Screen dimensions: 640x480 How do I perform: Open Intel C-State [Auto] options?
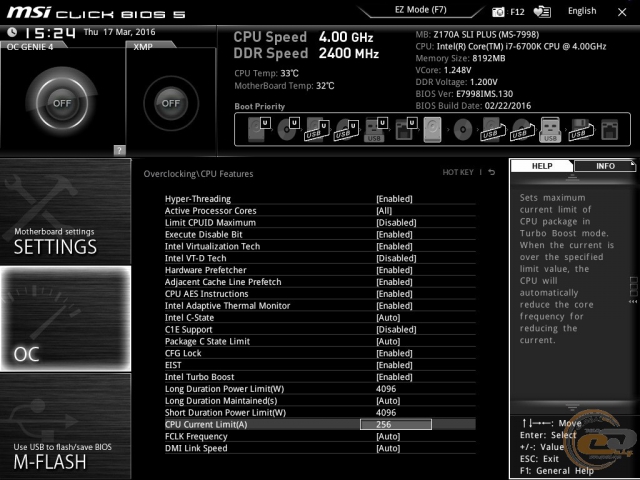tap(388, 318)
